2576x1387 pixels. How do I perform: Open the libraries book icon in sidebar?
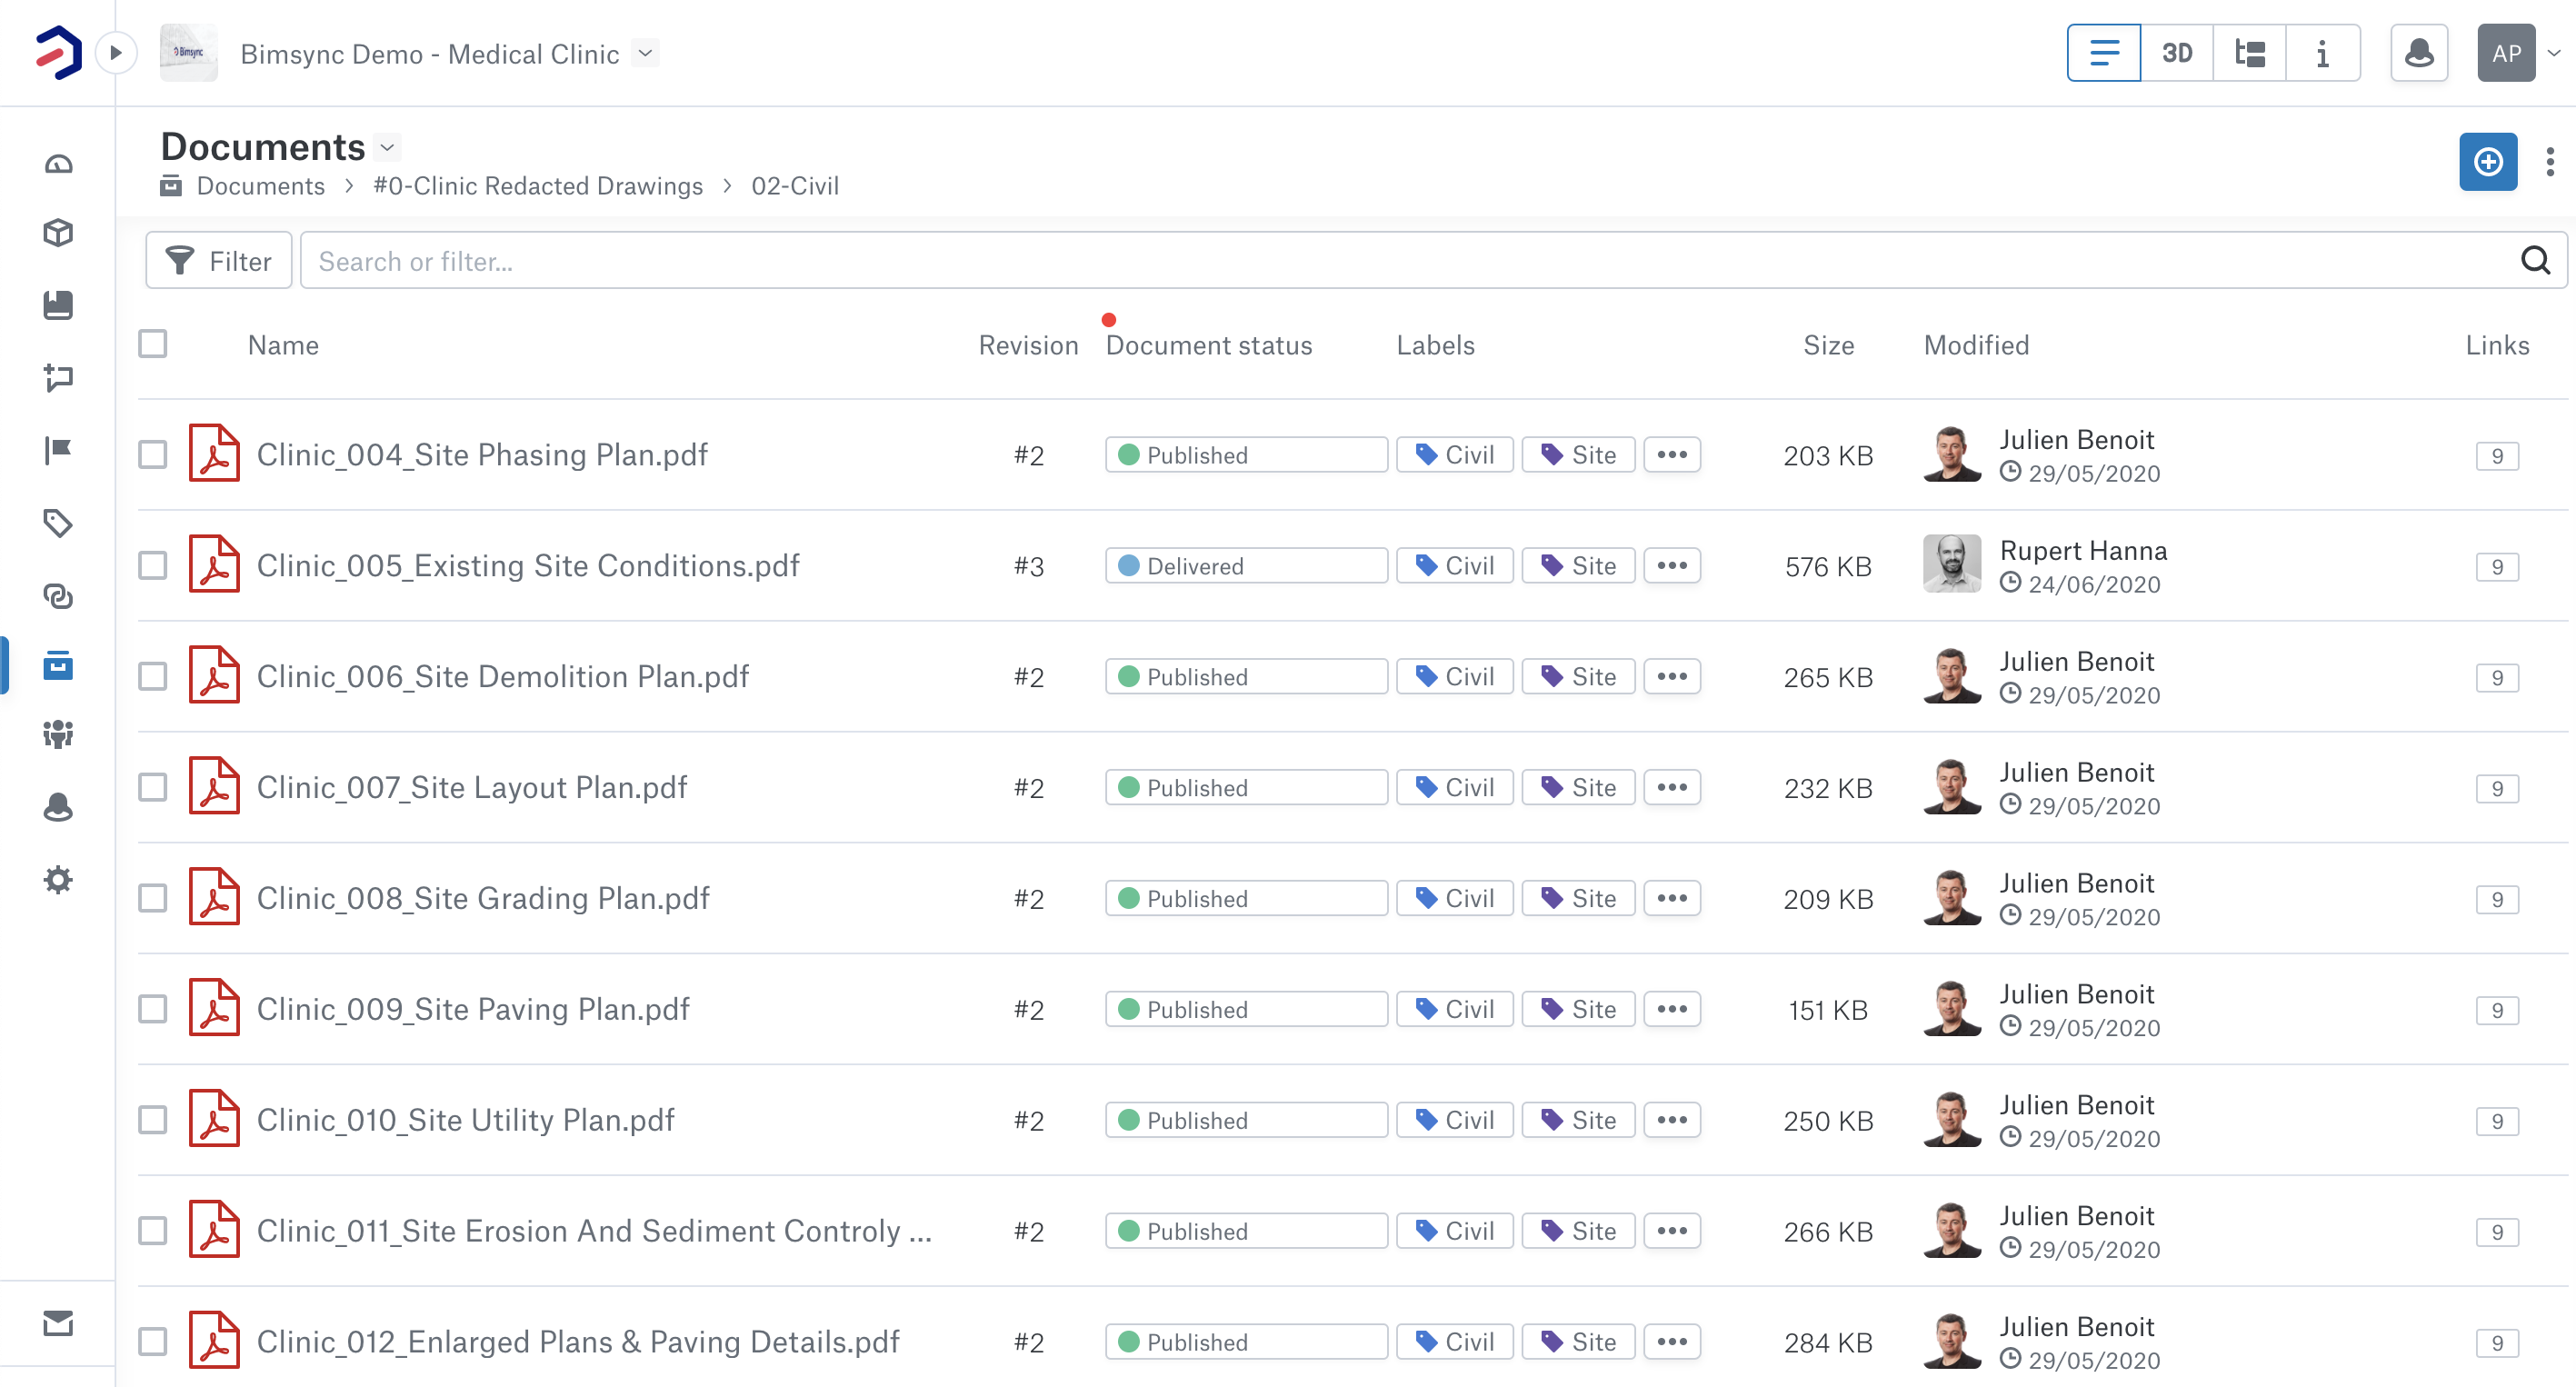point(58,305)
